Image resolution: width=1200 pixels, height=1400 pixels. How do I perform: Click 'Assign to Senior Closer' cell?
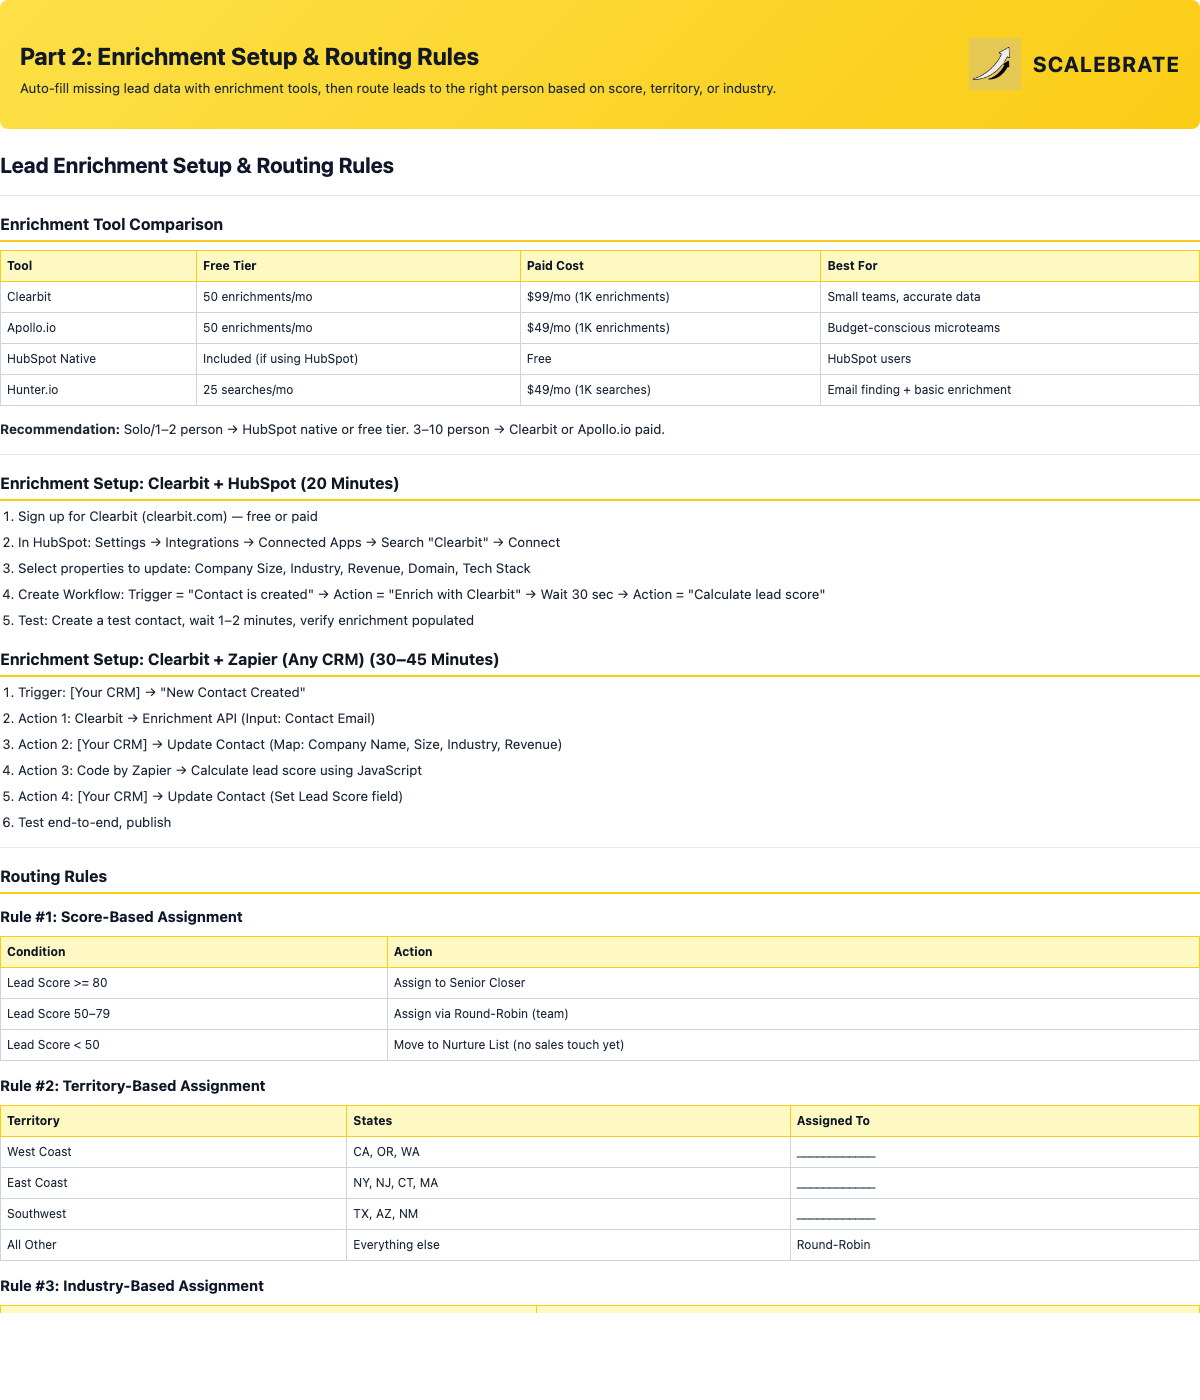click(793, 983)
